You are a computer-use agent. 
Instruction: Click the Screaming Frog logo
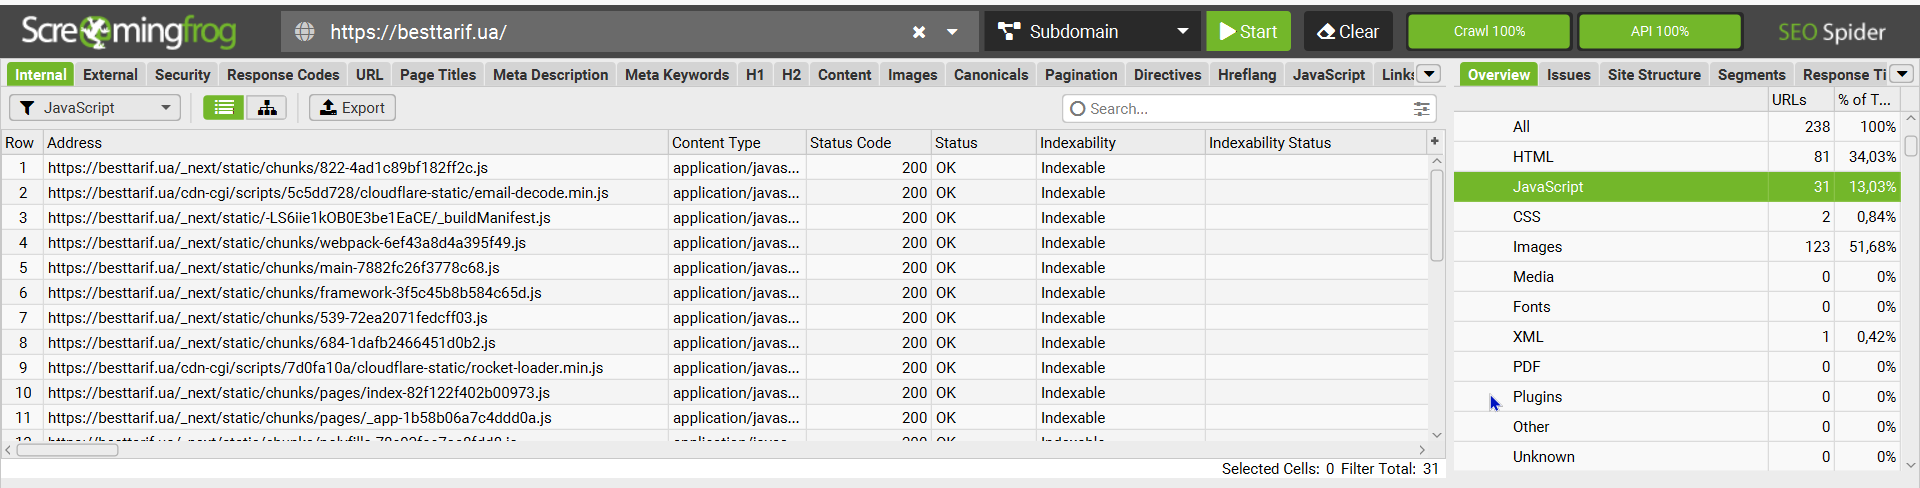coord(129,32)
